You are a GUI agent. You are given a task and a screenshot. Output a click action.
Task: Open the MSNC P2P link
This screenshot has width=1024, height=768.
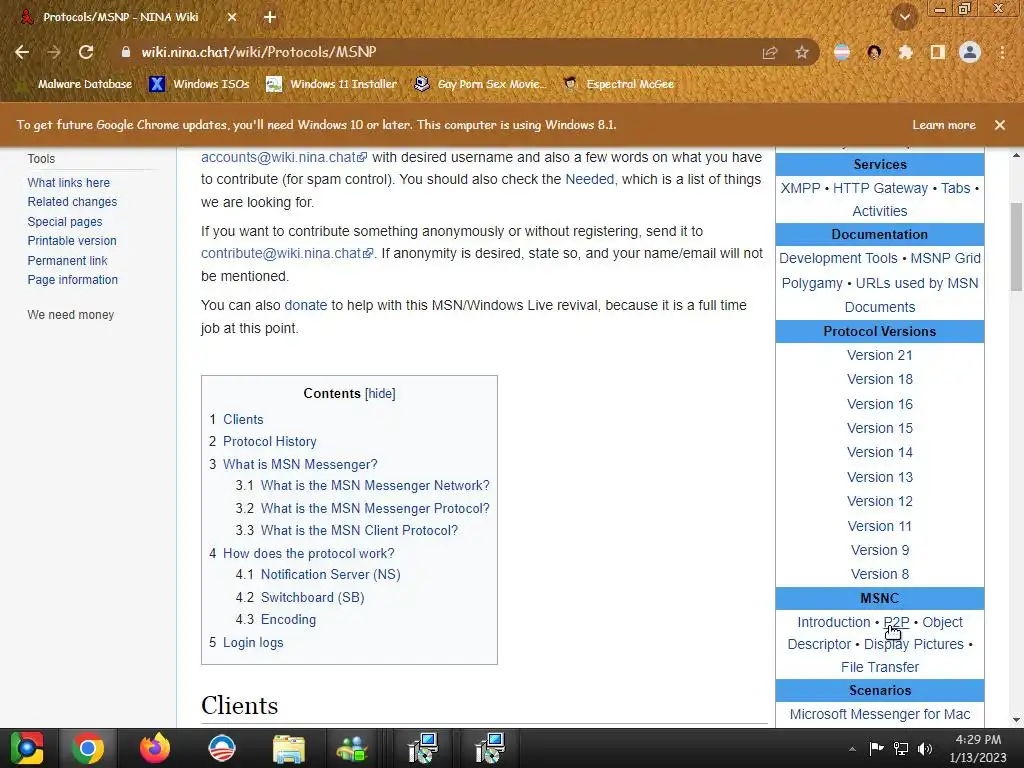(x=896, y=622)
